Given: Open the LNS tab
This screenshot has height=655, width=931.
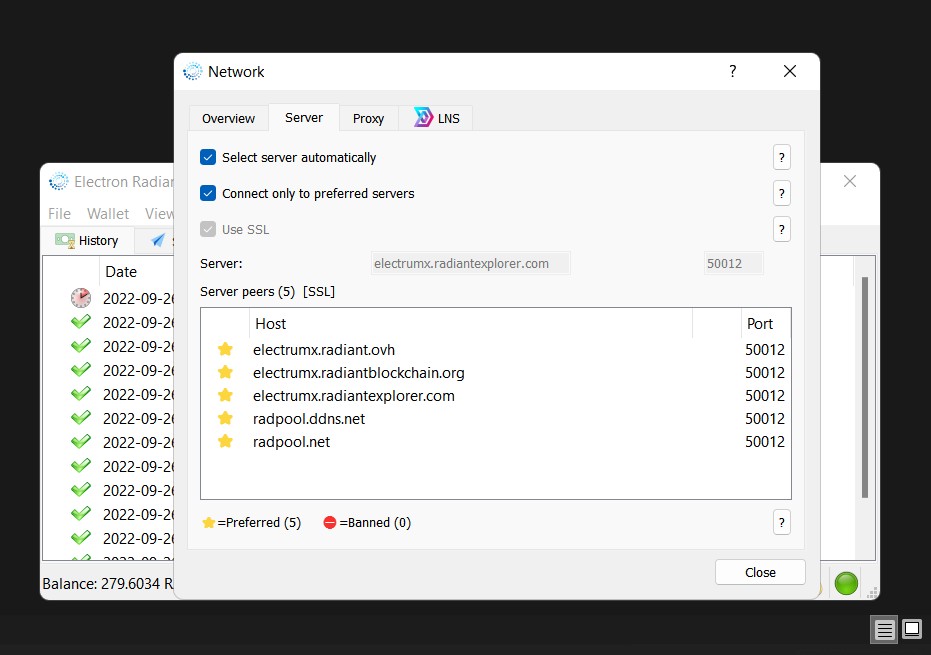Looking at the screenshot, I should [436, 118].
